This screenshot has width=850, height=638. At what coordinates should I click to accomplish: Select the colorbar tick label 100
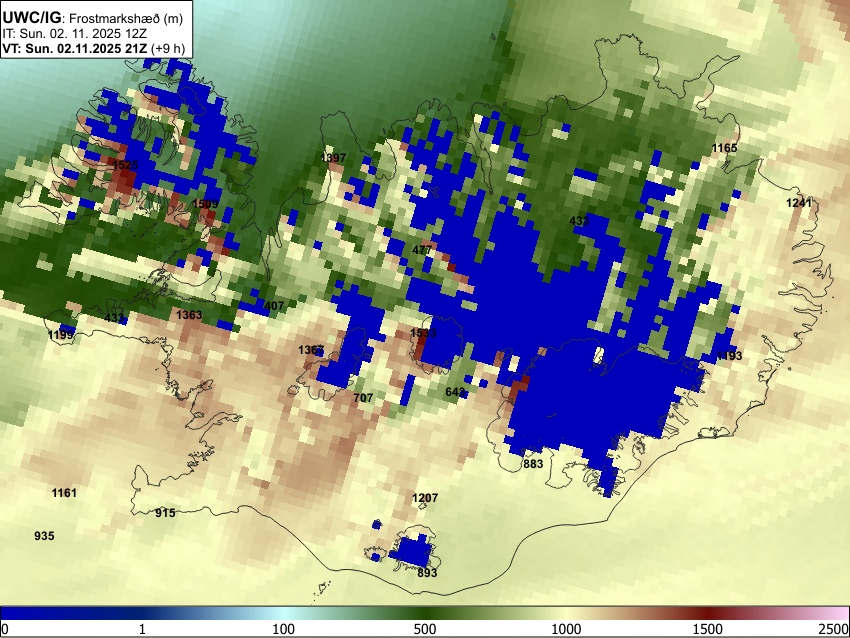(x=284, y=629)
